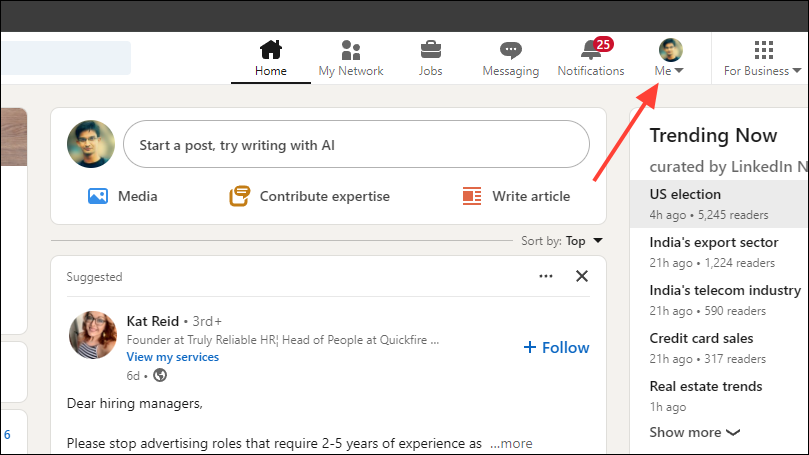
Task: Open Kat Reid's profile name link
Action: tap(153, 321)
